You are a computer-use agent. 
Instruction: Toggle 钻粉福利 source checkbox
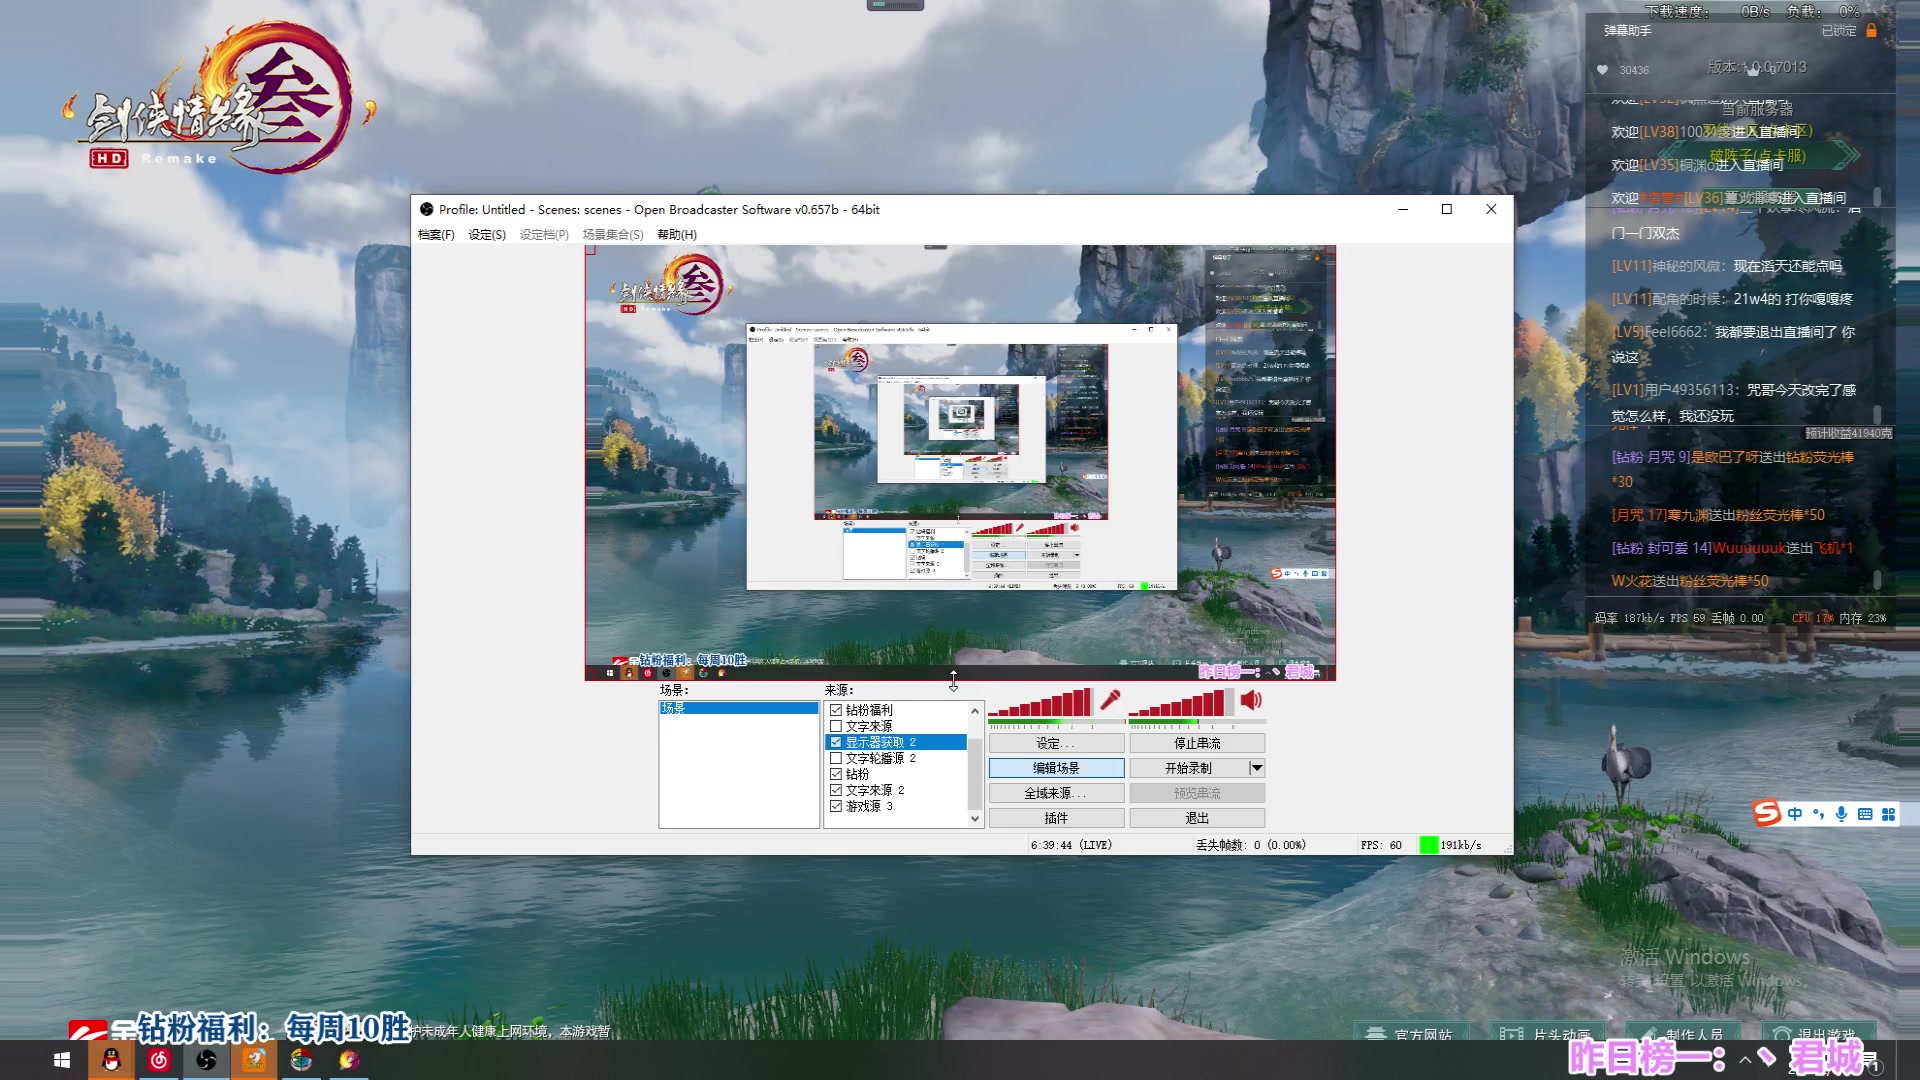836,710
